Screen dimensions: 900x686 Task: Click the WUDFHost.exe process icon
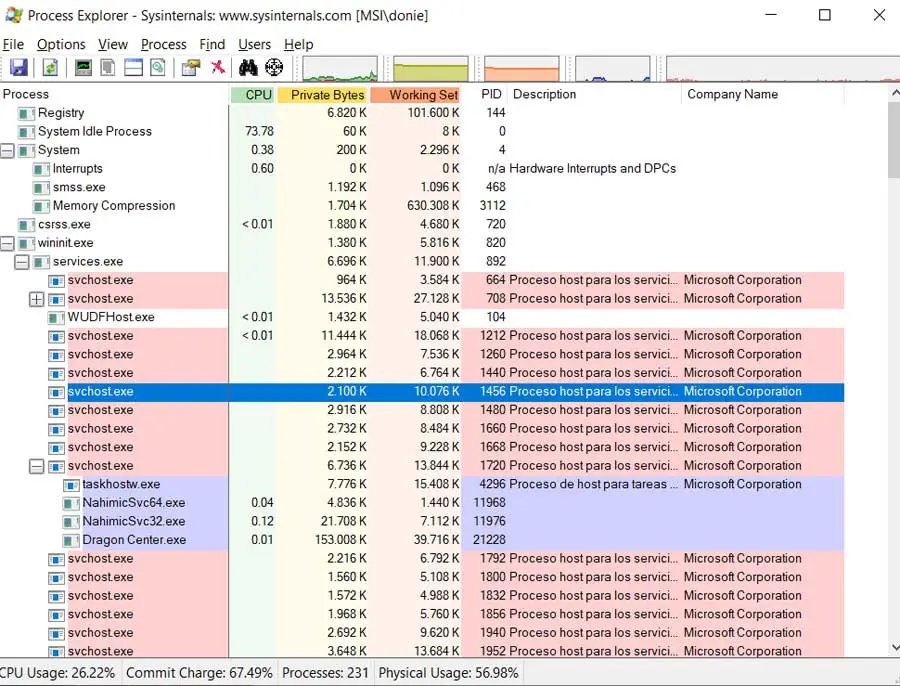coord(56,317)
